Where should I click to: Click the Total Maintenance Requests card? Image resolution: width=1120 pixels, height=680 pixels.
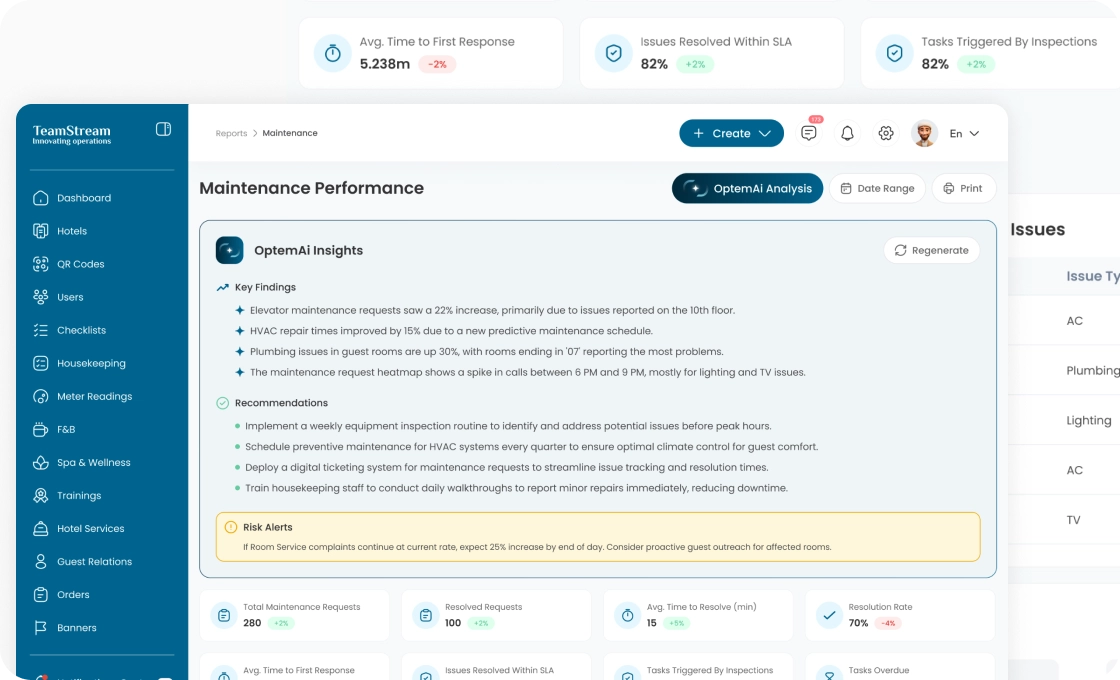coord(294,614)
